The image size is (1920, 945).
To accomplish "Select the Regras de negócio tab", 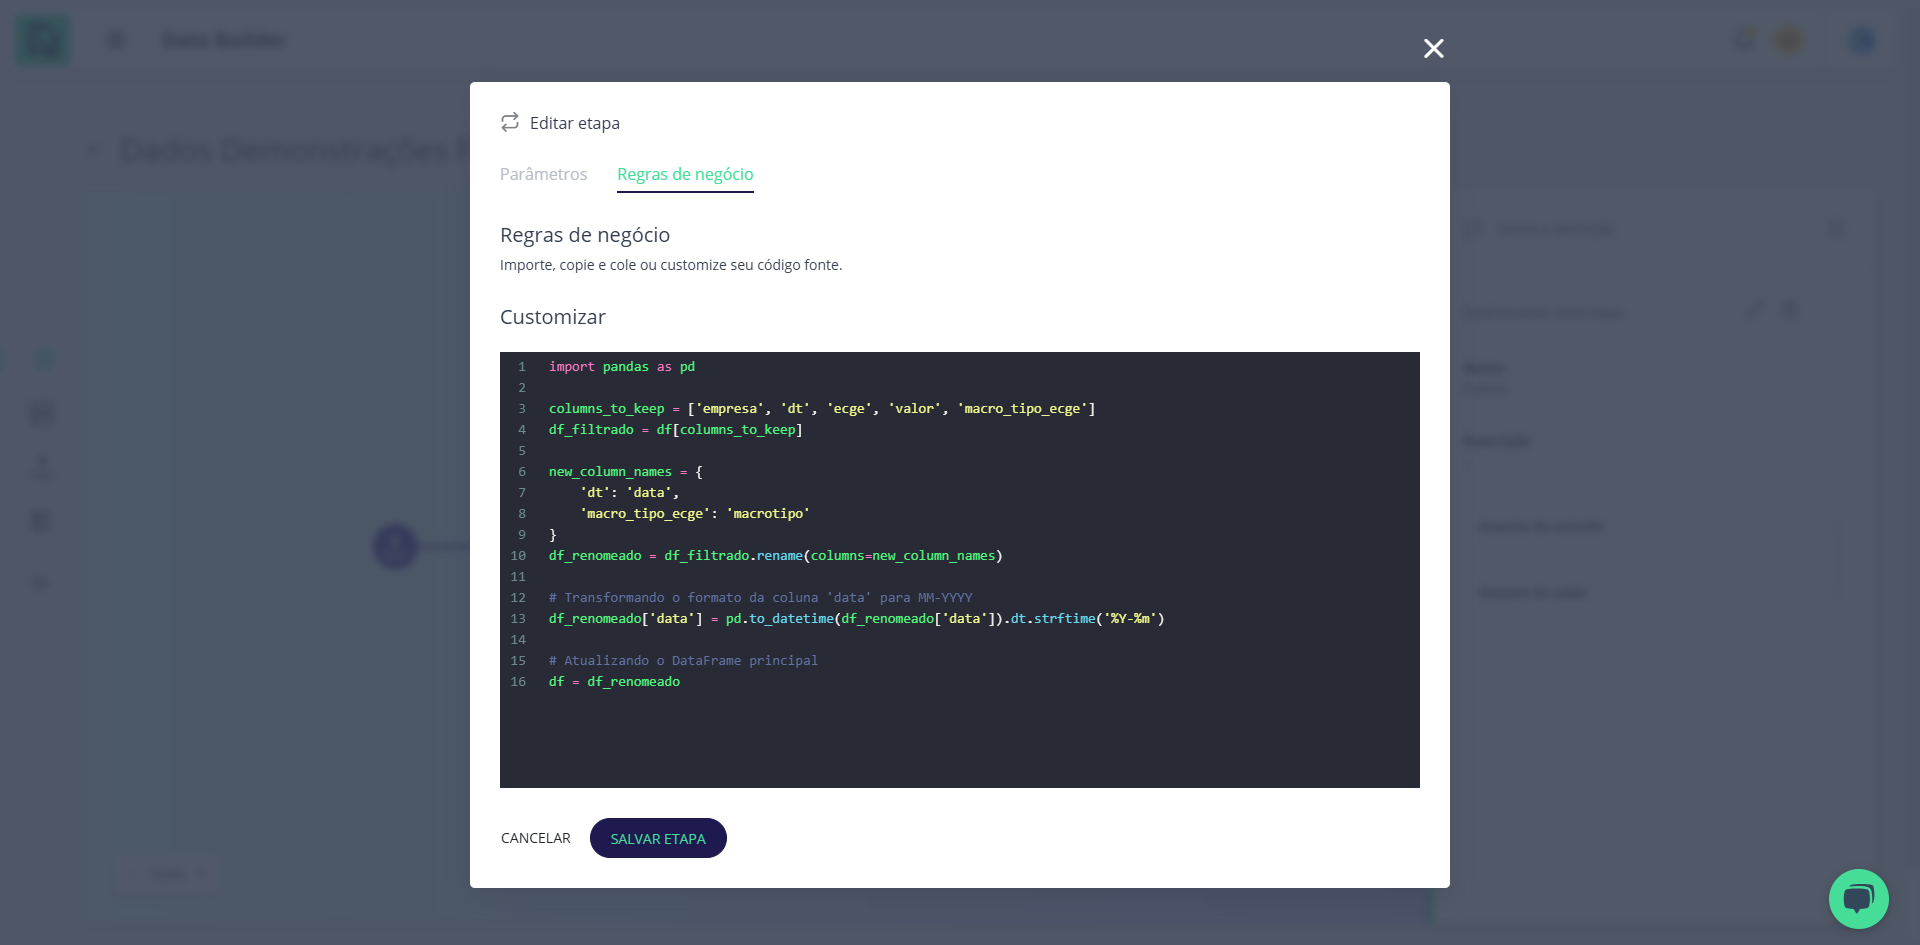I will (x=685, y=174).
